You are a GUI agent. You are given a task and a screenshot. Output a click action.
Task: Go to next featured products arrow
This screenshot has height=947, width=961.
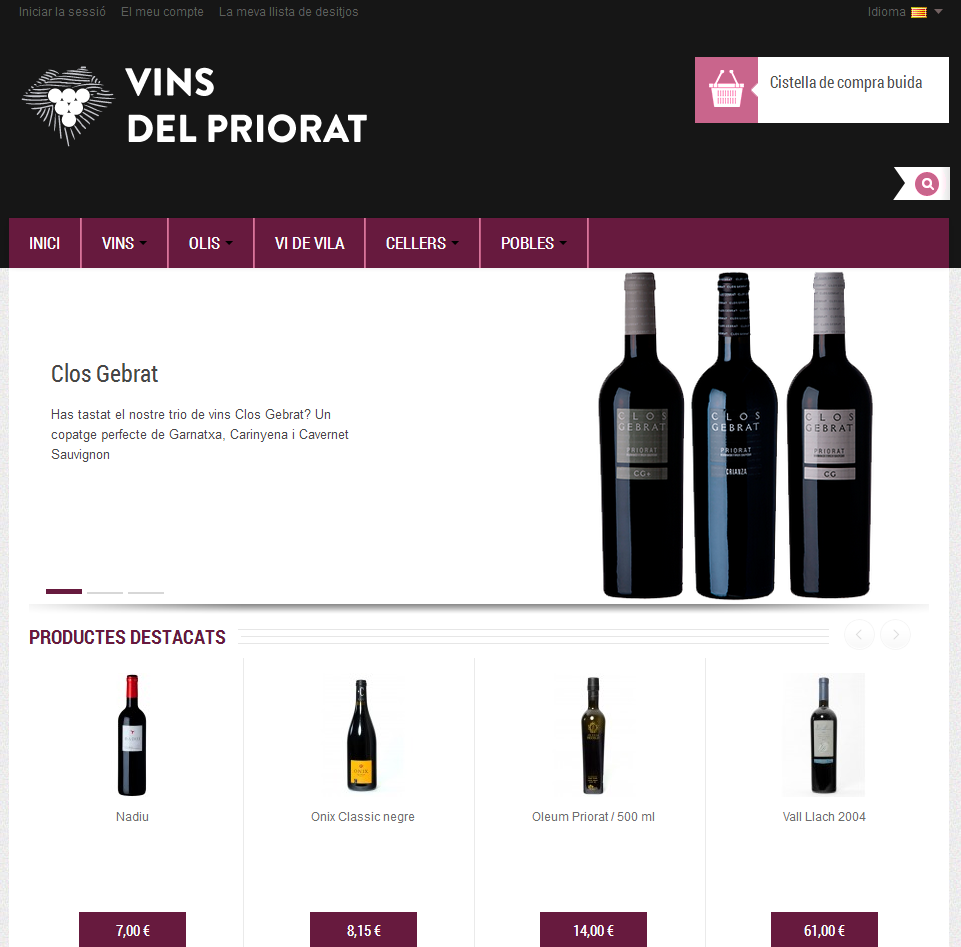(x=895, y=634)
